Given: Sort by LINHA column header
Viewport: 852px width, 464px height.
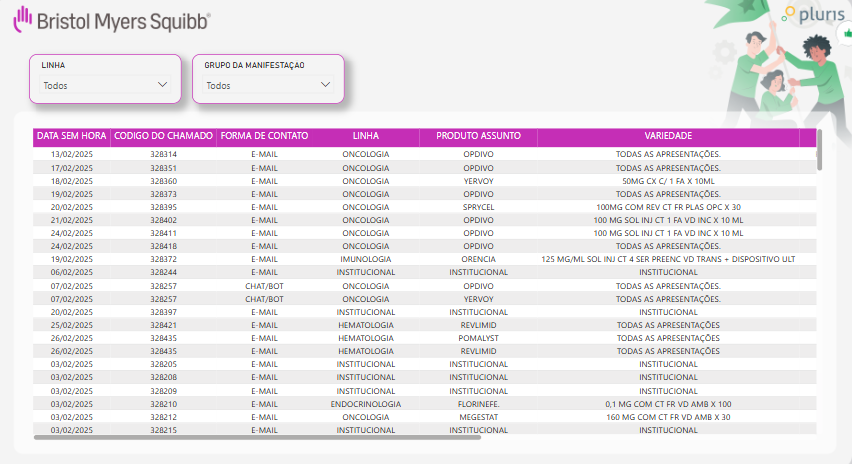Looking at the screenshot, I should (366, 136).
